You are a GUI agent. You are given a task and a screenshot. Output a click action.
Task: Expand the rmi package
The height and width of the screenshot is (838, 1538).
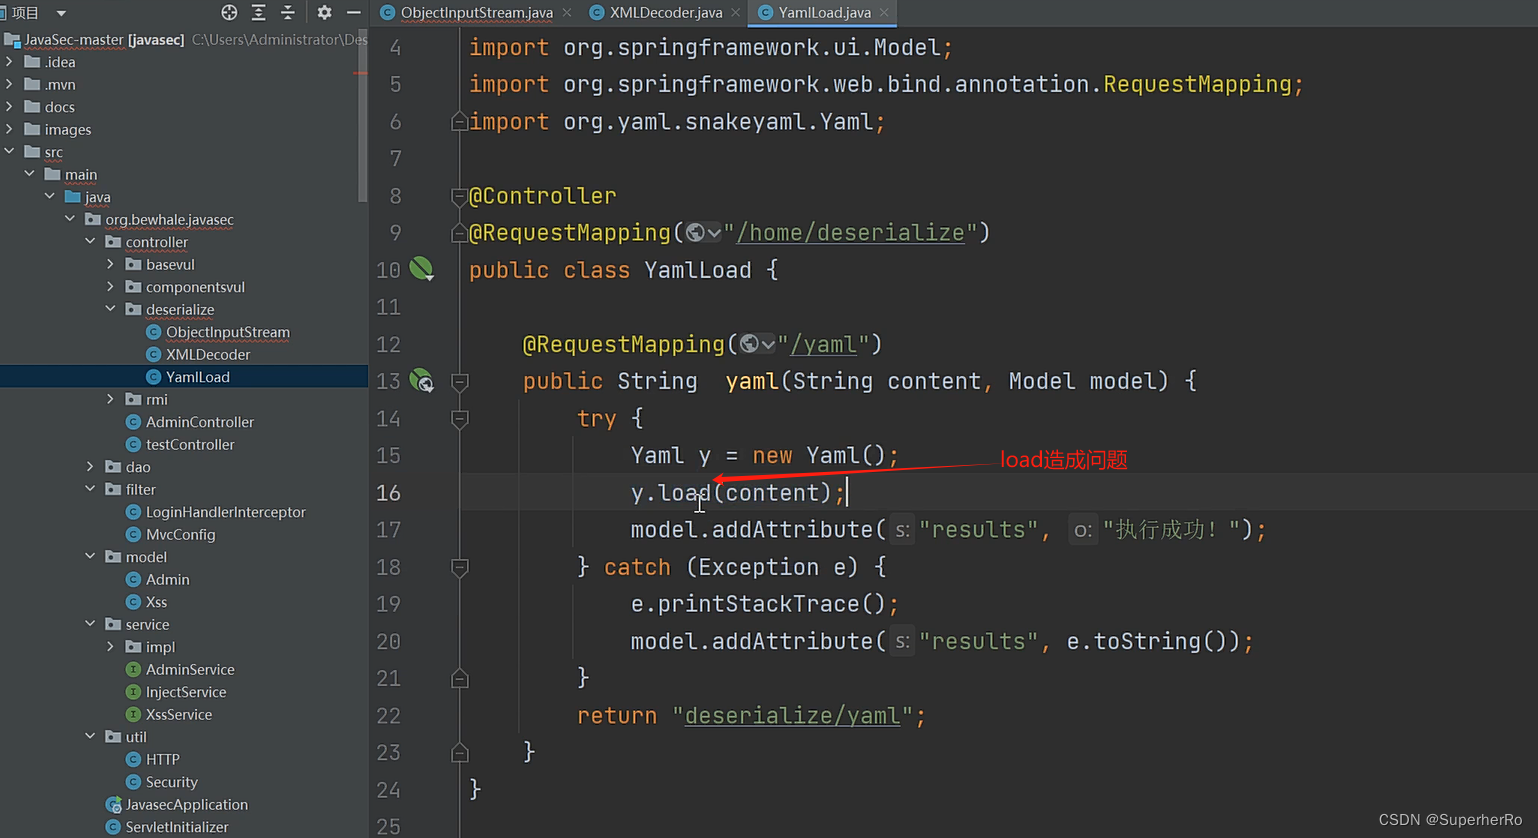coord(110,399)
